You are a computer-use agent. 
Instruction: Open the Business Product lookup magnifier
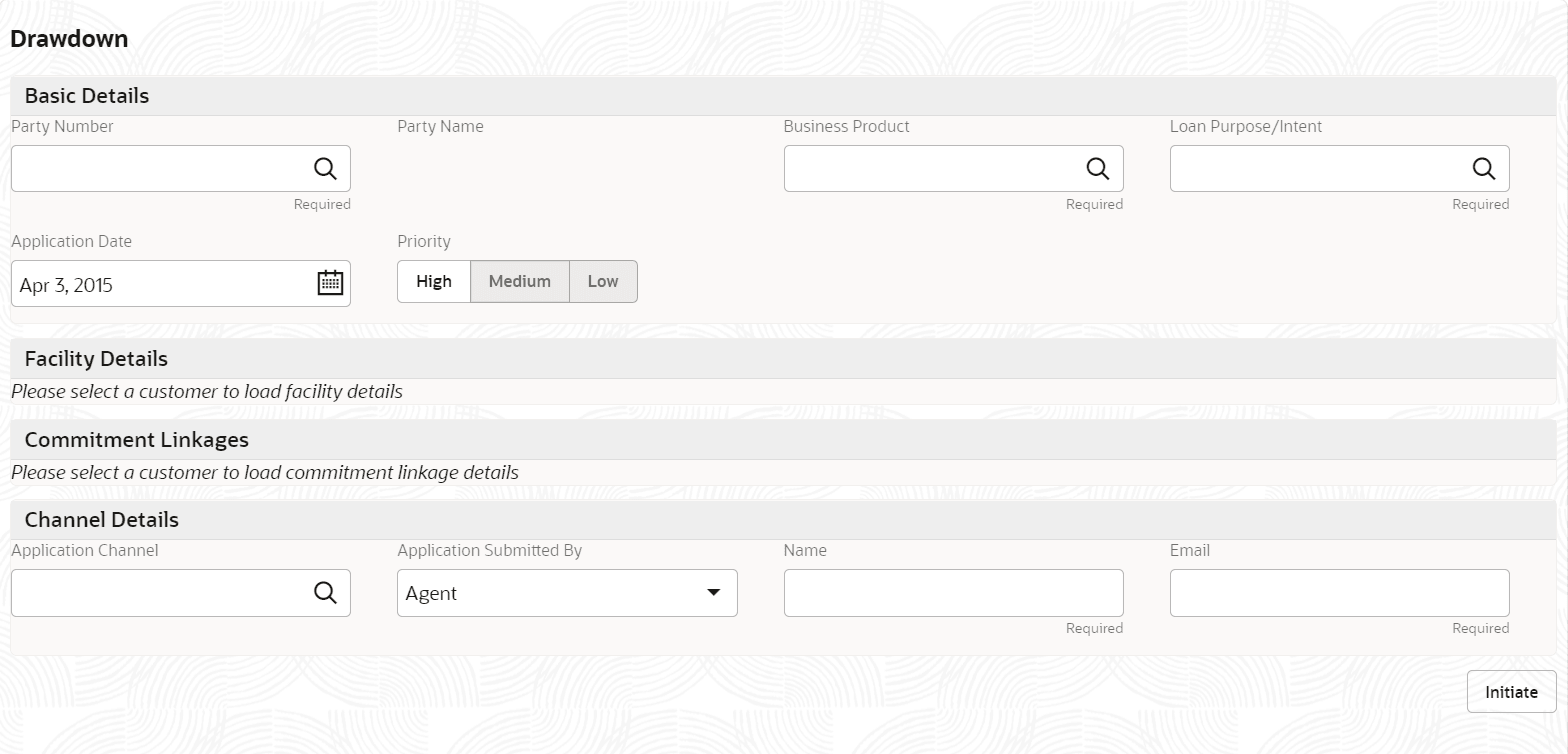[x=1098, y=169]
